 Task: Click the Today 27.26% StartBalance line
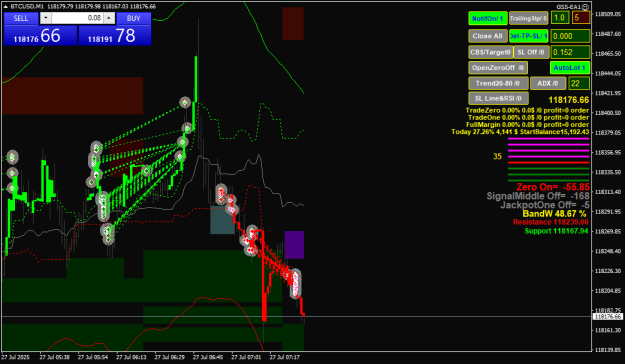(520, 132)
